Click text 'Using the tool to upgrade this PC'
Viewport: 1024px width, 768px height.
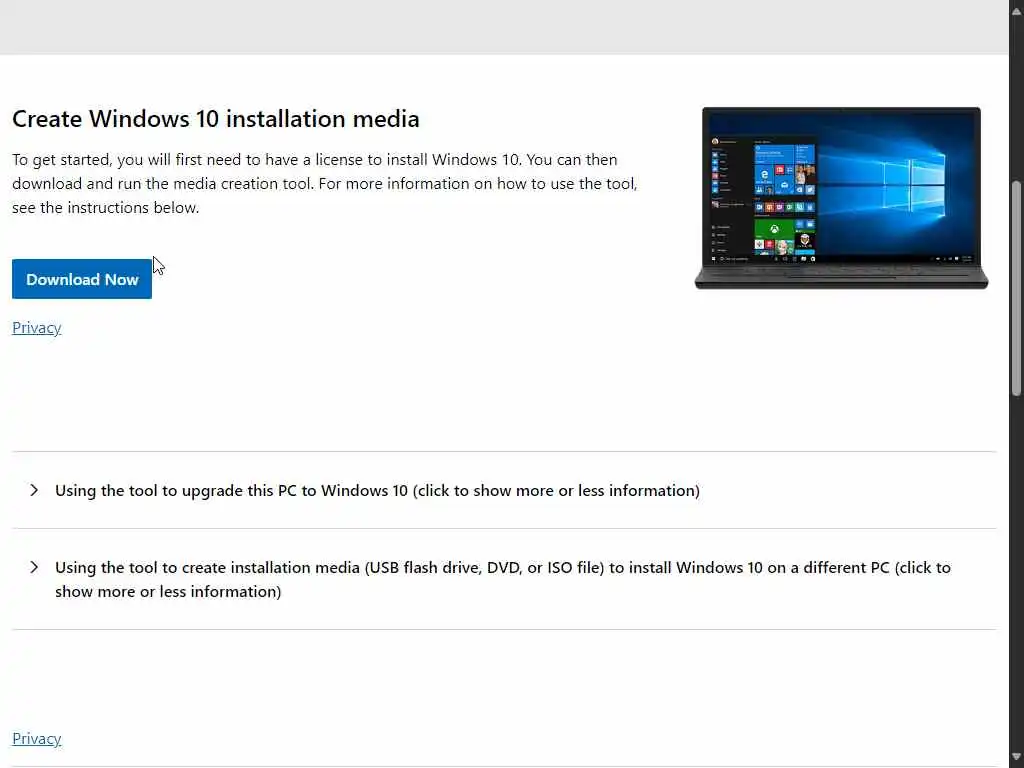pos(176,490)
